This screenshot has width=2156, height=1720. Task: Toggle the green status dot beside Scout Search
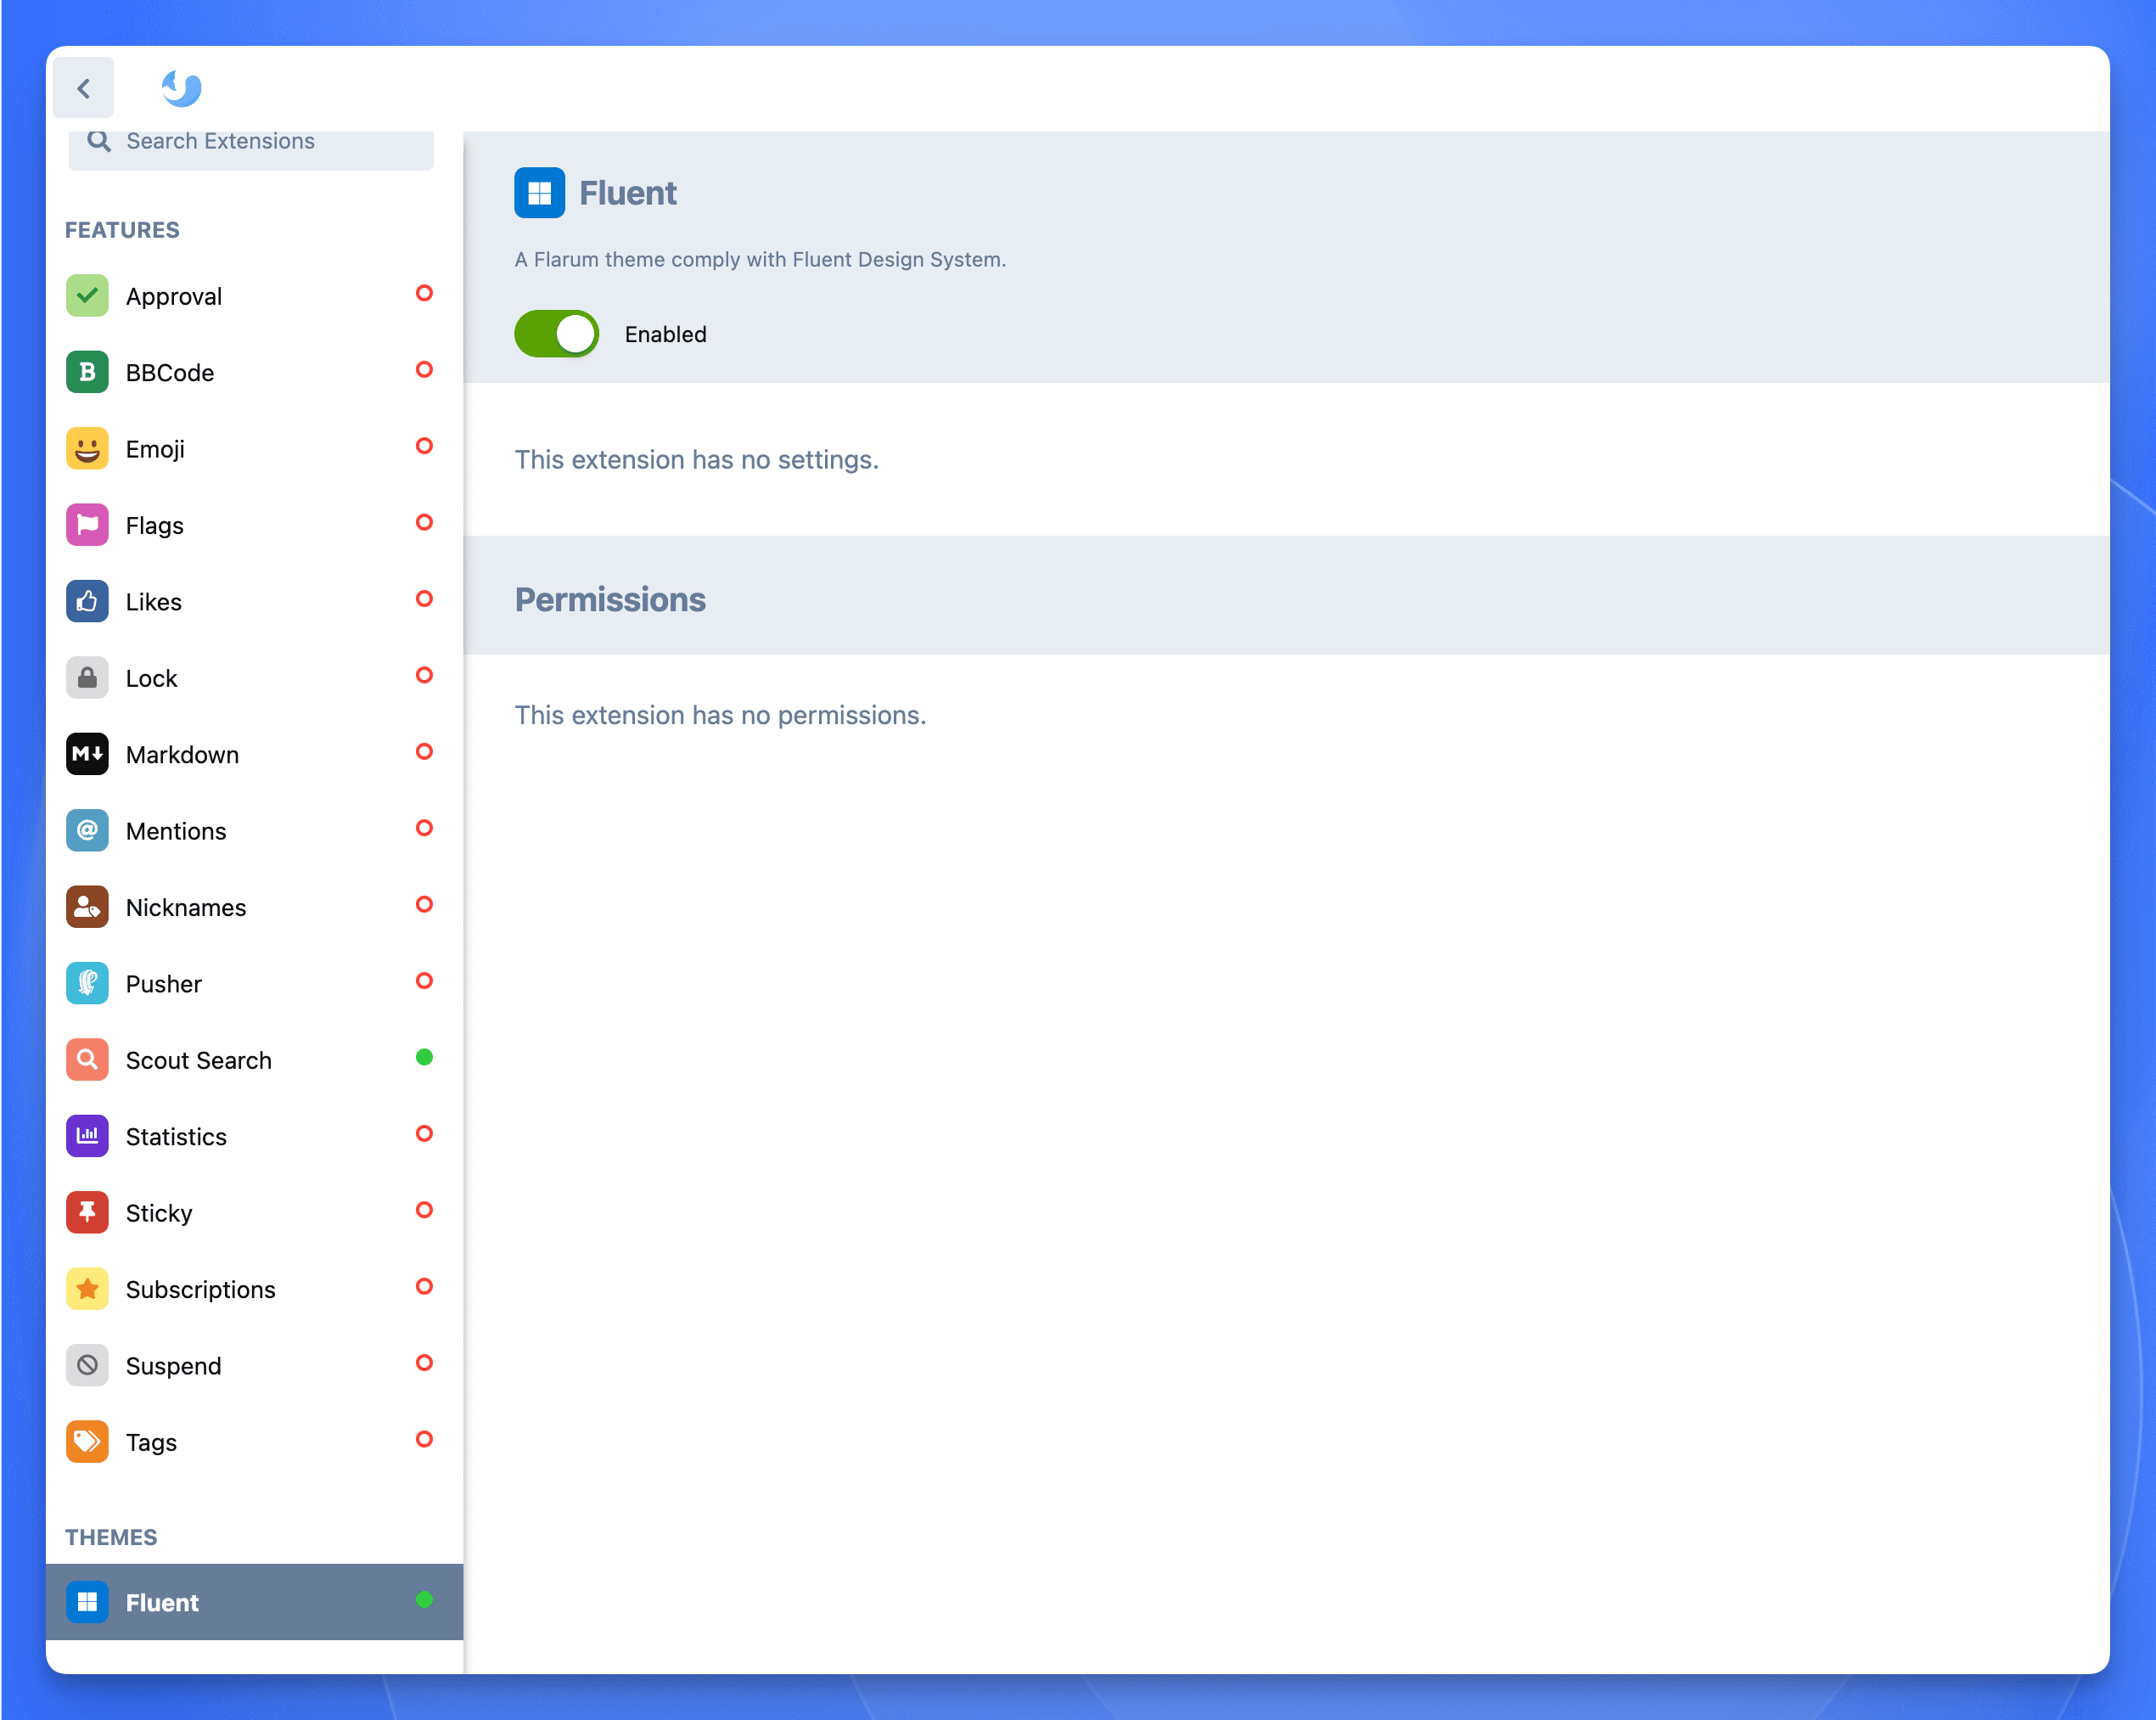point(425,1057)
